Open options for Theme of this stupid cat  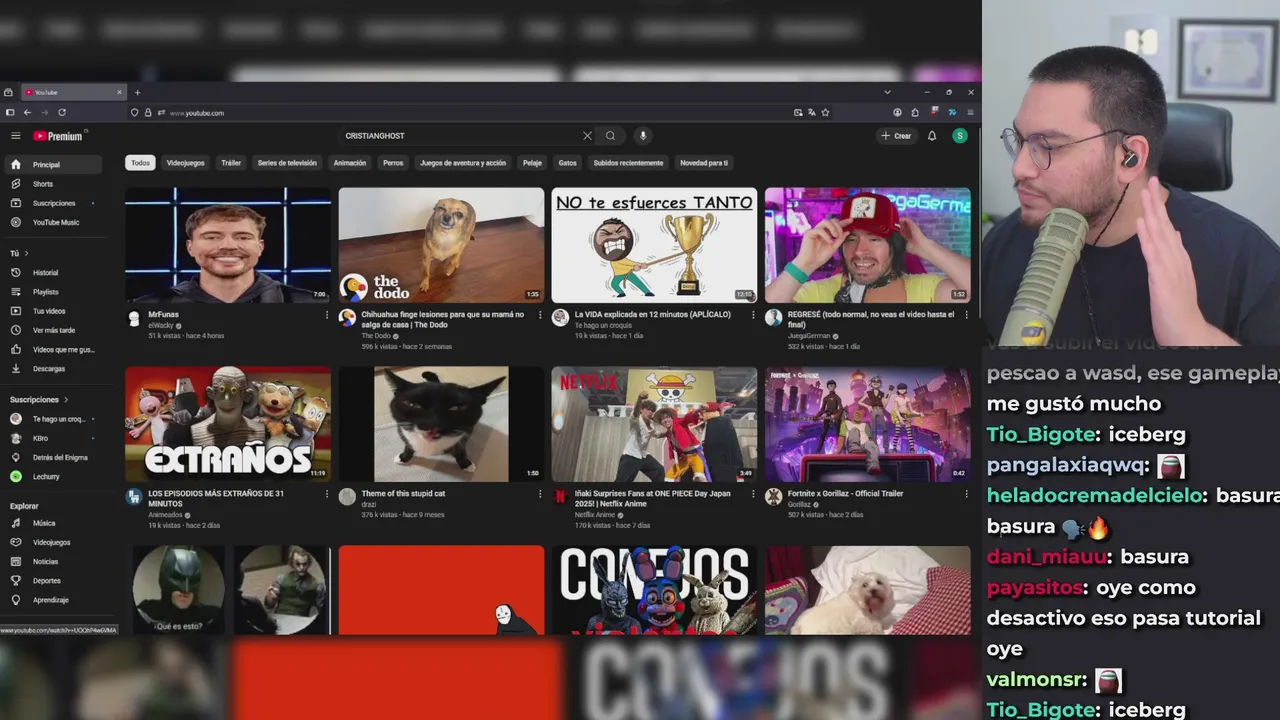[x=540, y=494]
